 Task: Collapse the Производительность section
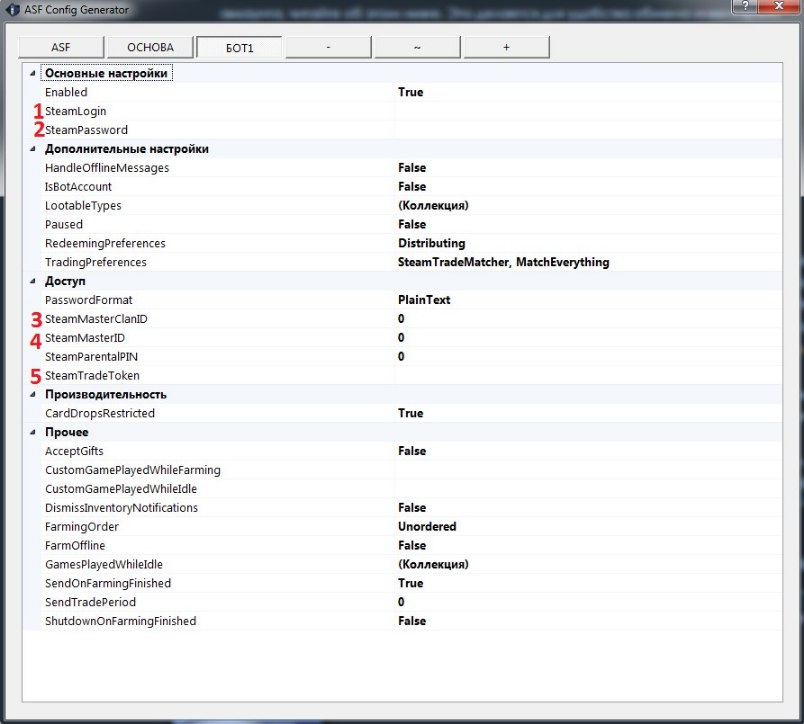[33, 394]
